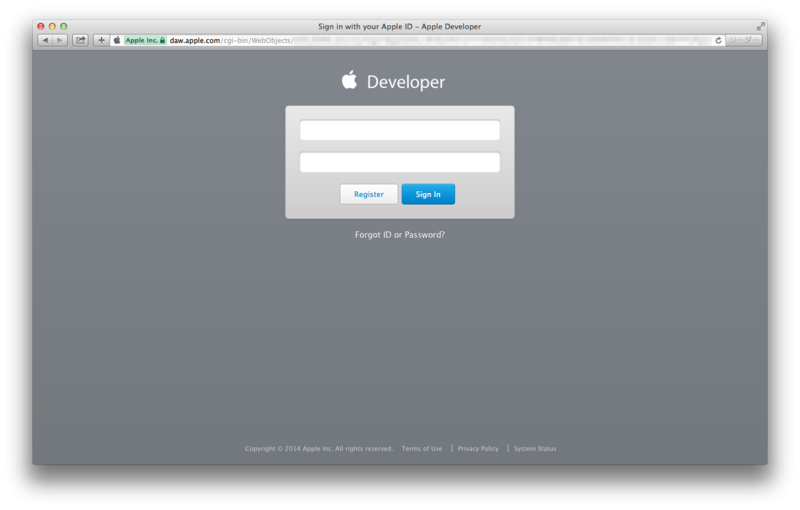Zoom the window with the green button

click(x=64, y=26)
